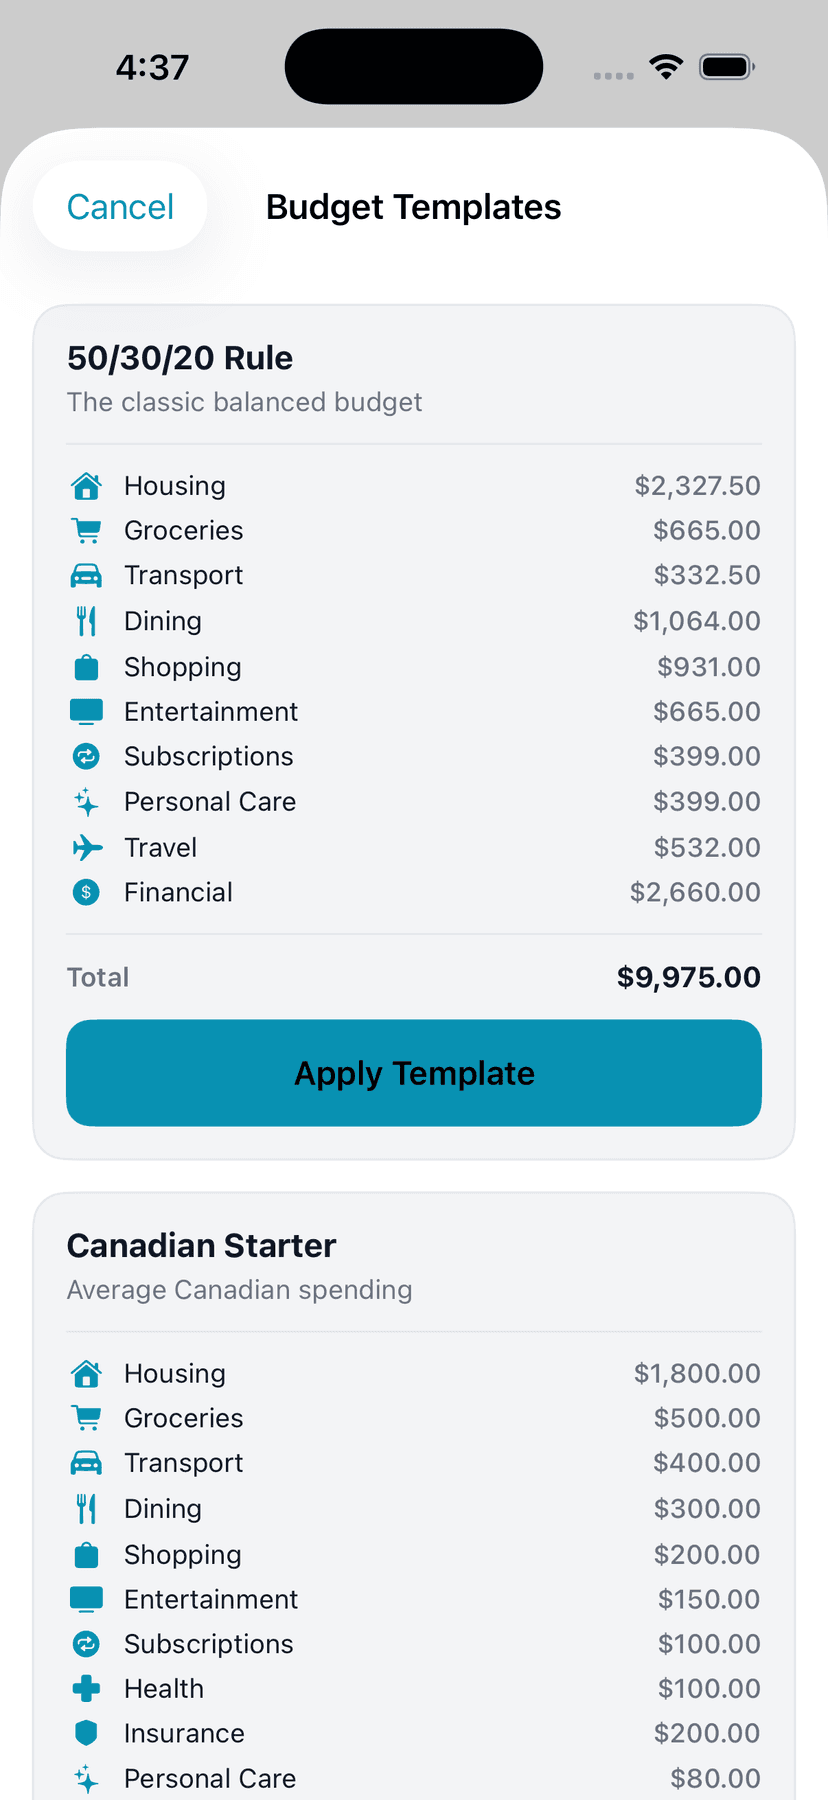This screenshot has height=1800, width=828.
Task: Tap the Travel airplane icon
Action: tap(87, 848)
